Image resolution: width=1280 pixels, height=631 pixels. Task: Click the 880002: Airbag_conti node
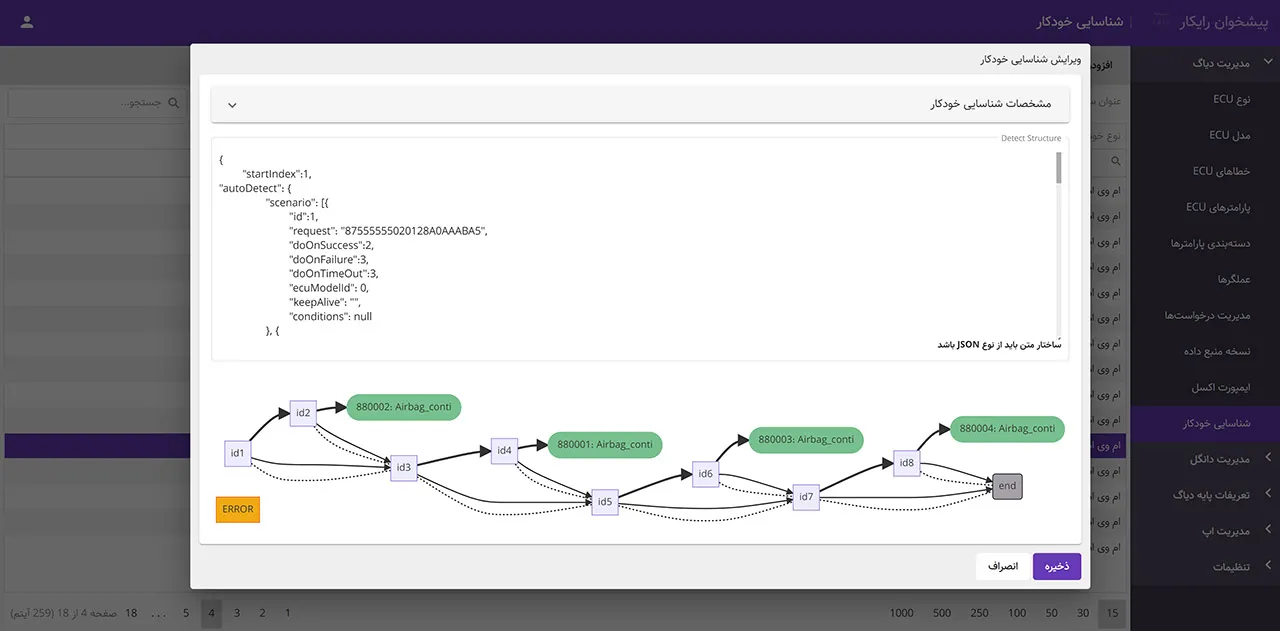point(404,407)
